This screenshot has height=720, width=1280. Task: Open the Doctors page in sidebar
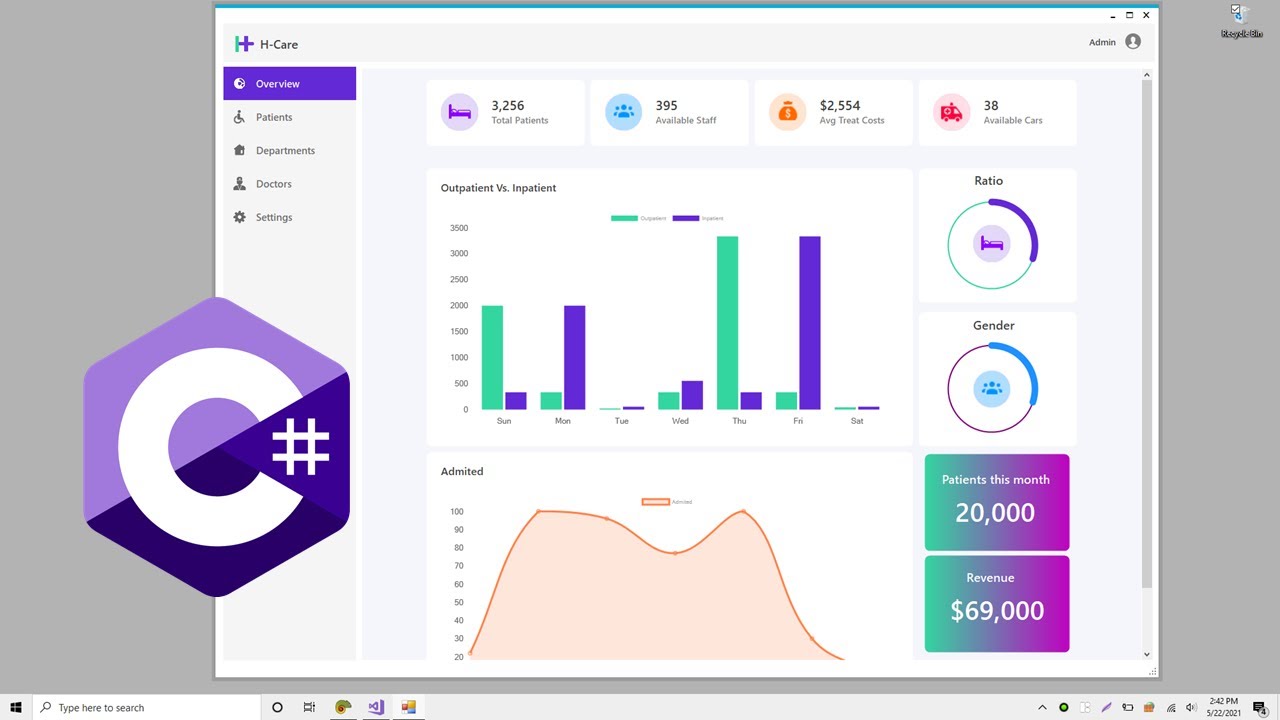click(289, 184)
